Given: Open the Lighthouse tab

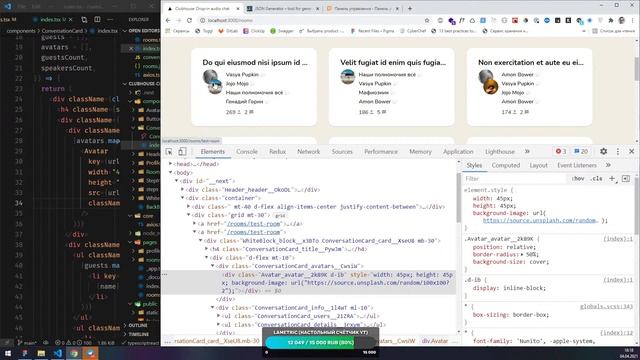Looking at the screenshot, I should click(x=500, y=151).
